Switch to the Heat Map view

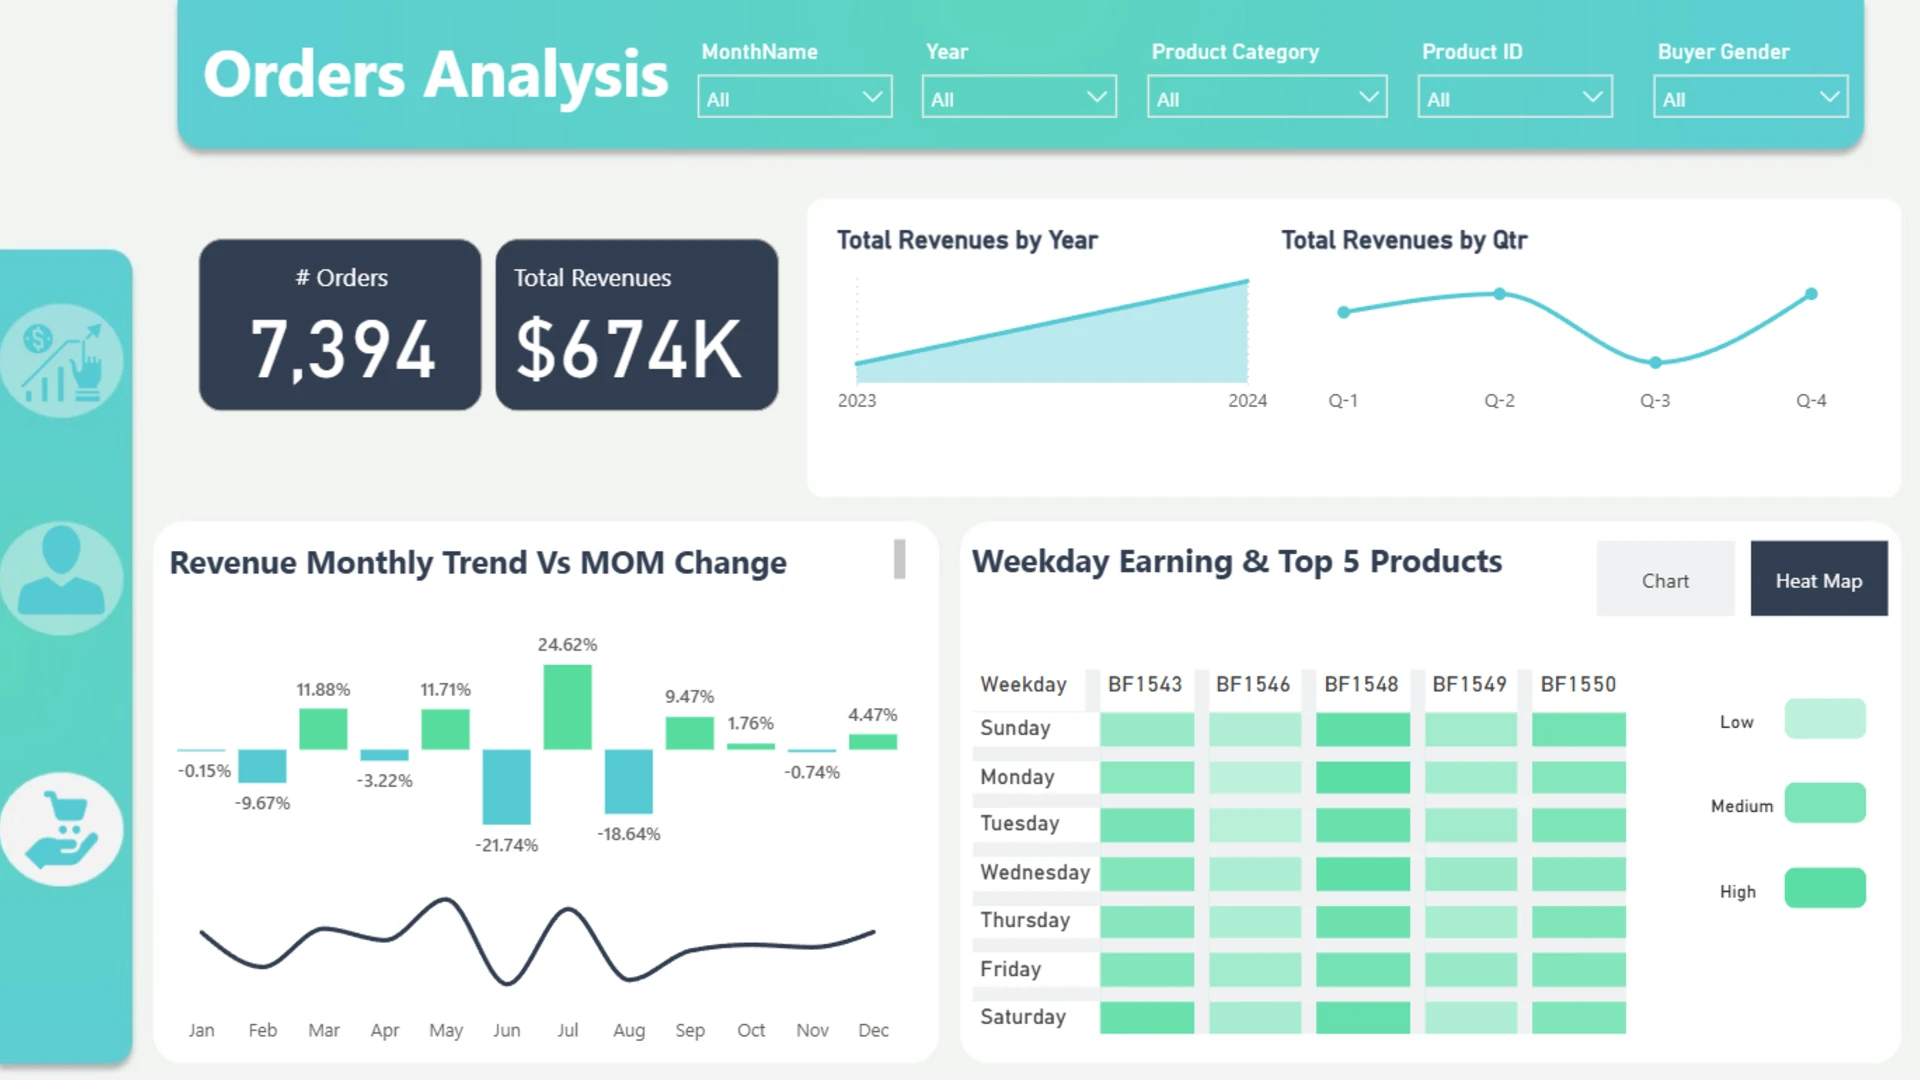[1819, 579]
